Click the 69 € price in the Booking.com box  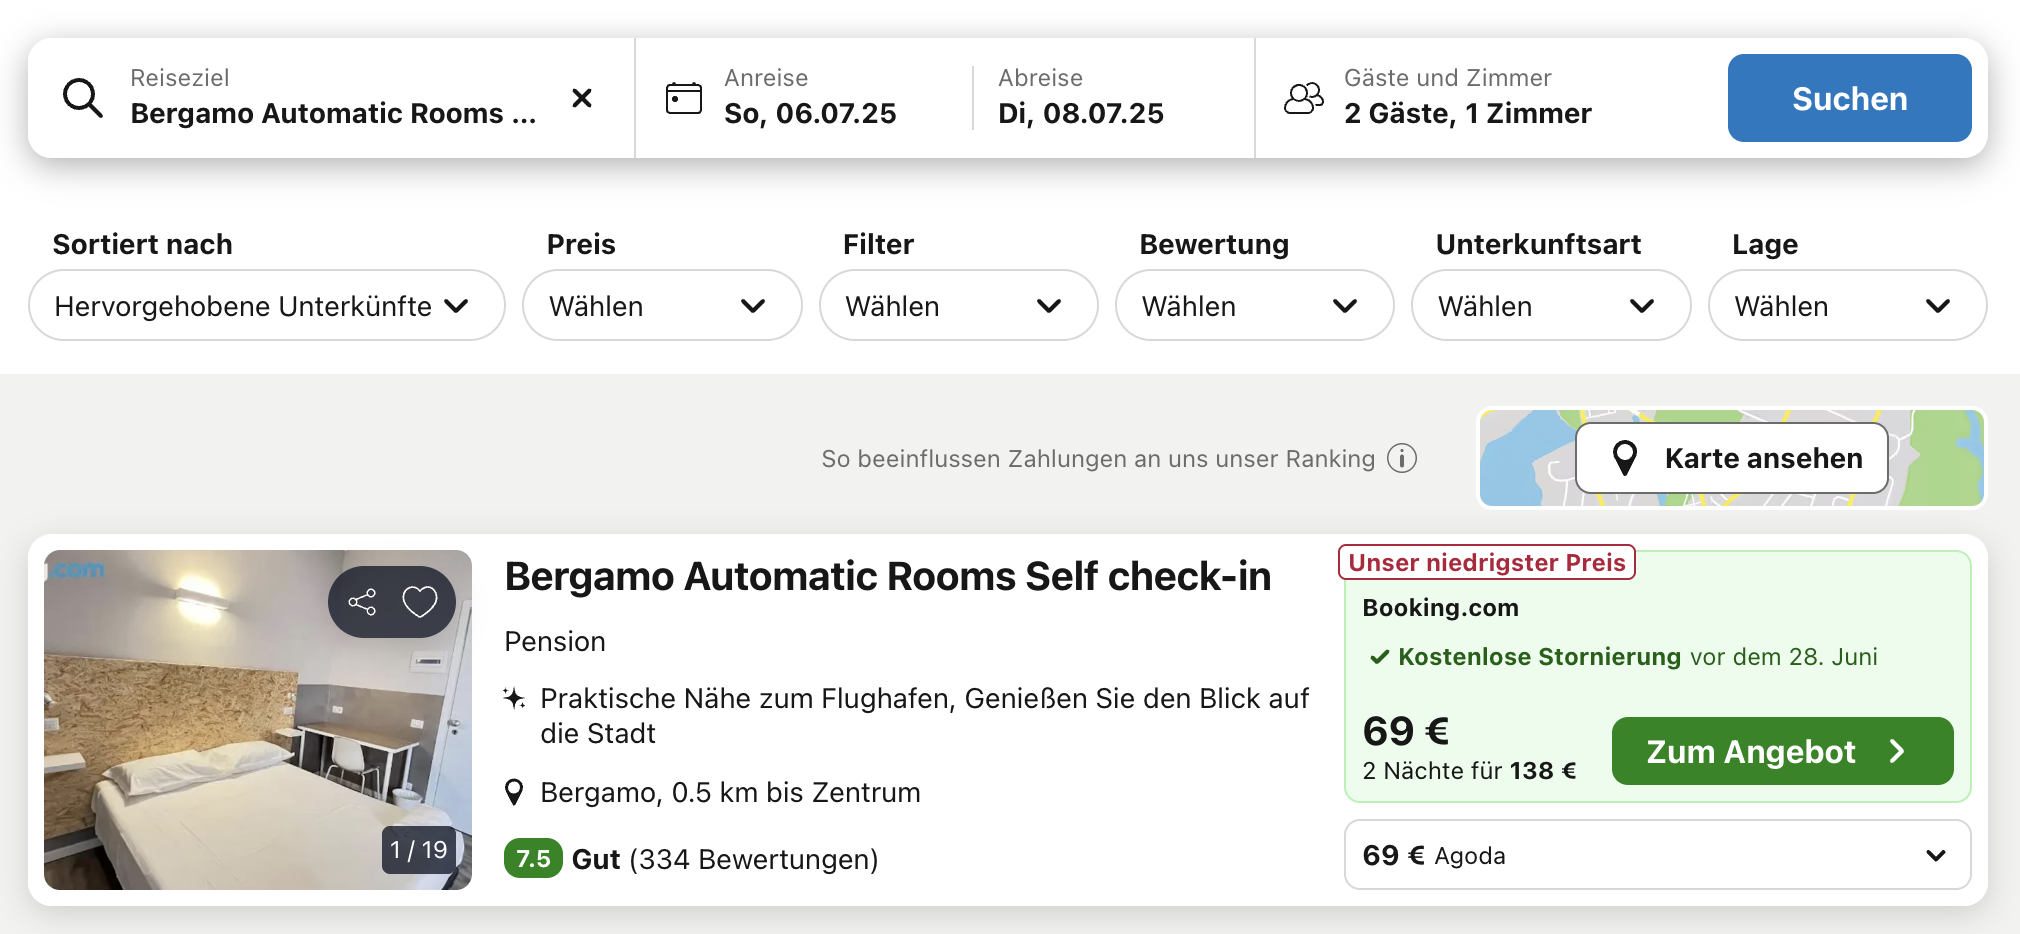(1406, 731)
